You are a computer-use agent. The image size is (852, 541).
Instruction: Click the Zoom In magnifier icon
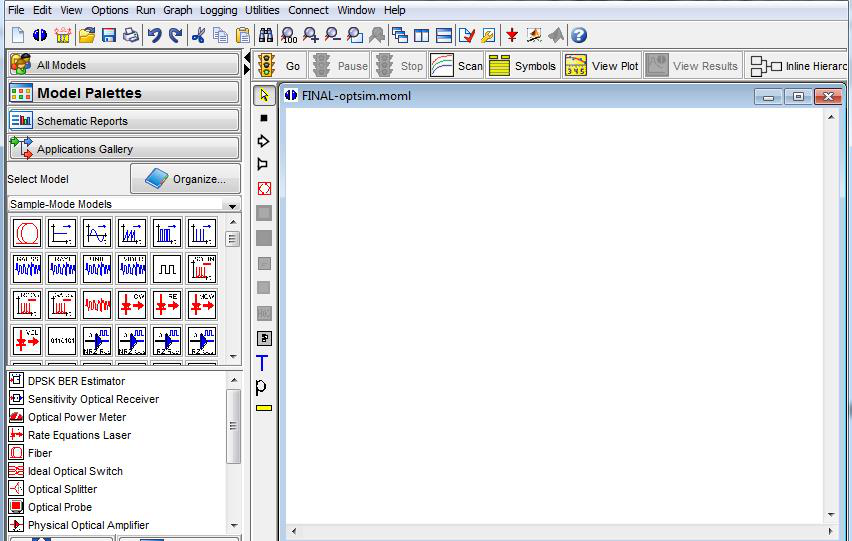coord(311,35)
